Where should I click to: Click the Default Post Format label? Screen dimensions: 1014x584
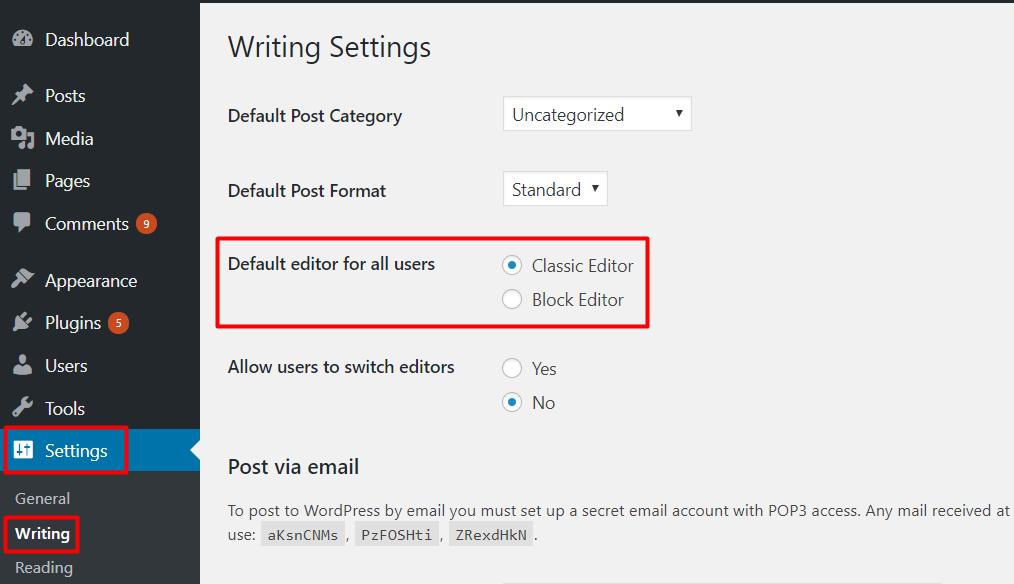(x=307, y=191)
